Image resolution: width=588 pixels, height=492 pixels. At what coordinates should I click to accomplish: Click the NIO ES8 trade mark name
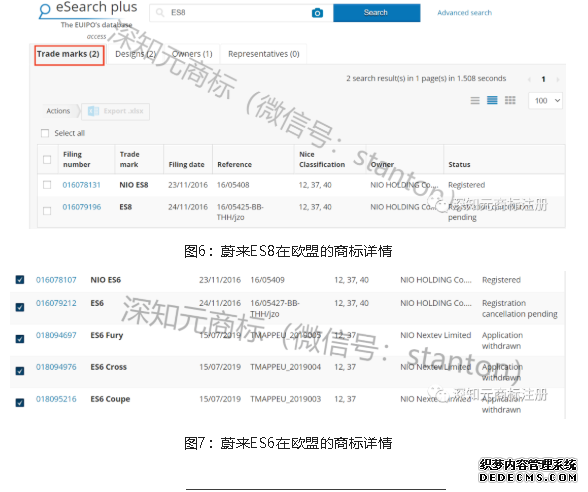pyautogui.click(x=134, y=185)
